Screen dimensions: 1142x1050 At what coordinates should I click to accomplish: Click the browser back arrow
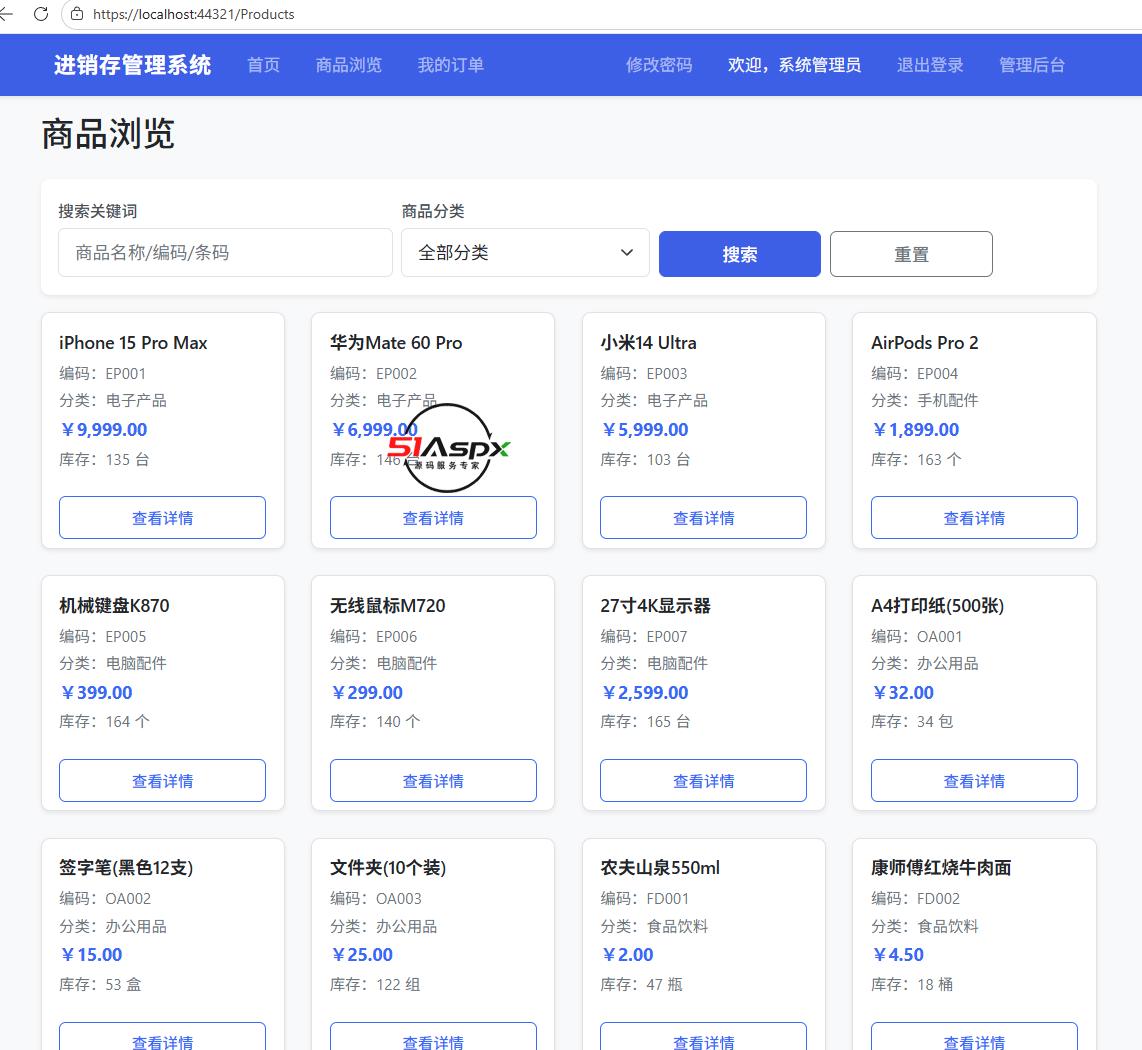[x=7, y=14]
